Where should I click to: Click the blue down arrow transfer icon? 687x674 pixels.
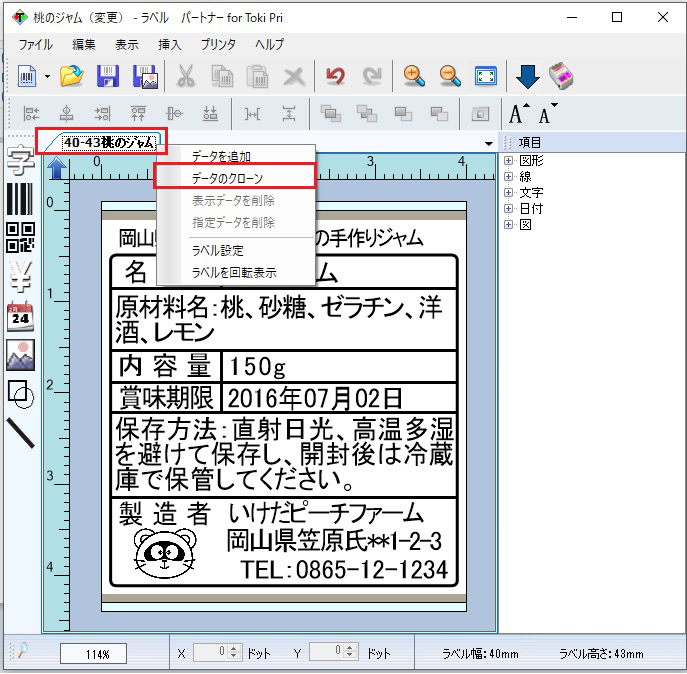pos(528,77)
